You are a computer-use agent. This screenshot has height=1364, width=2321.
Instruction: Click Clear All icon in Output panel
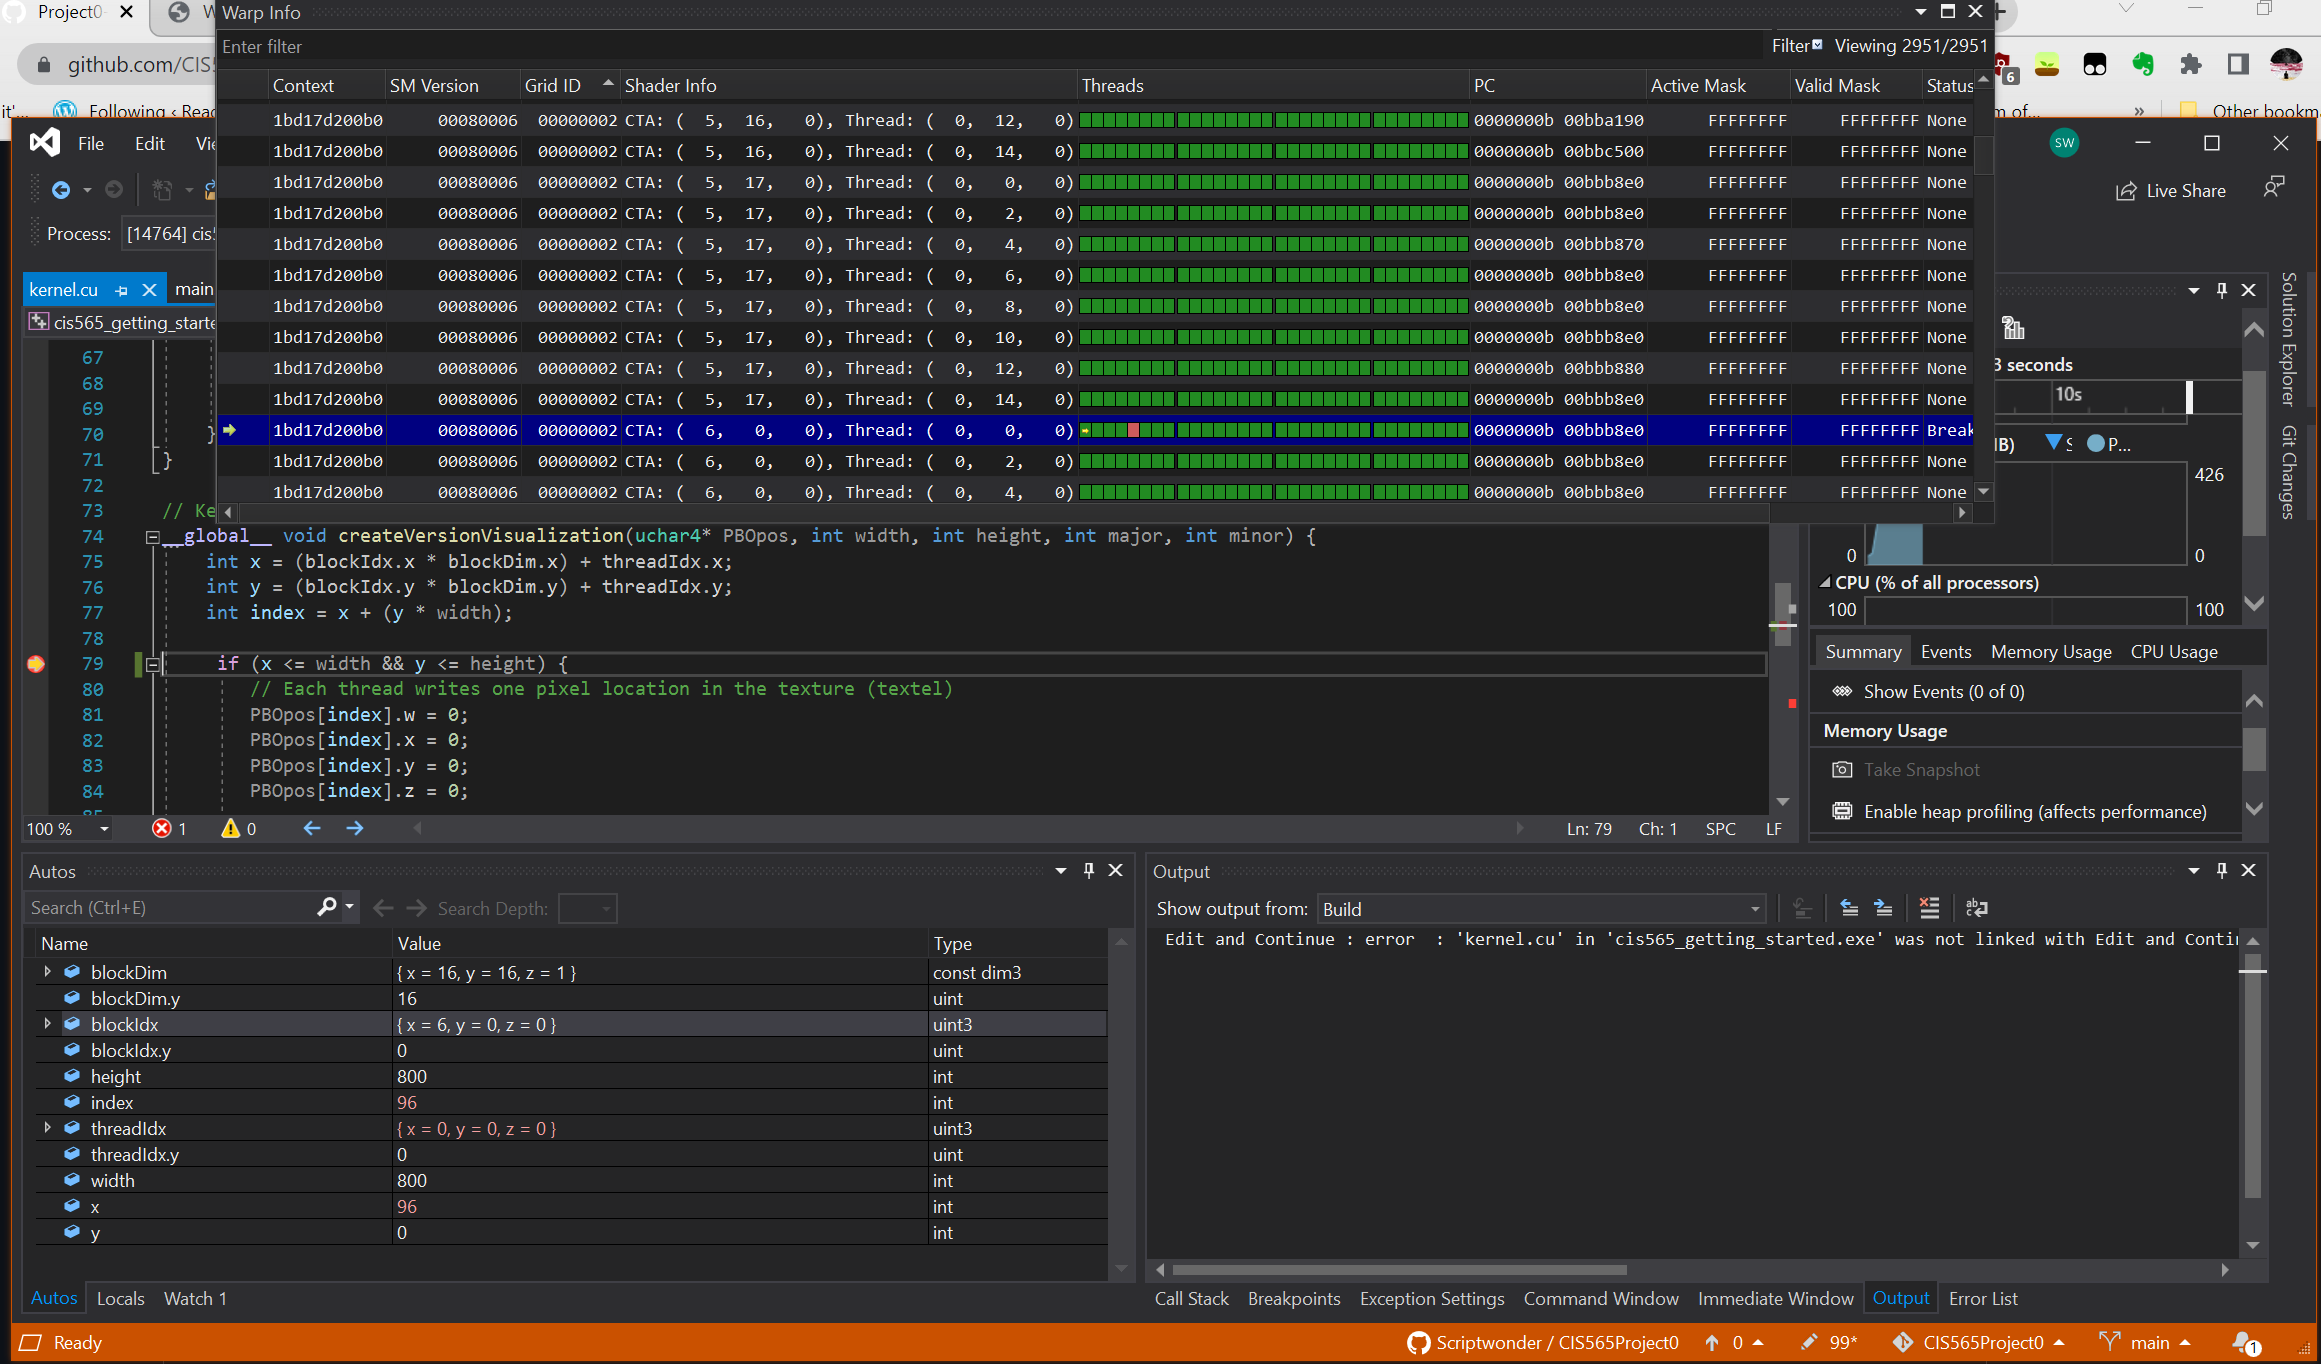1929,908
